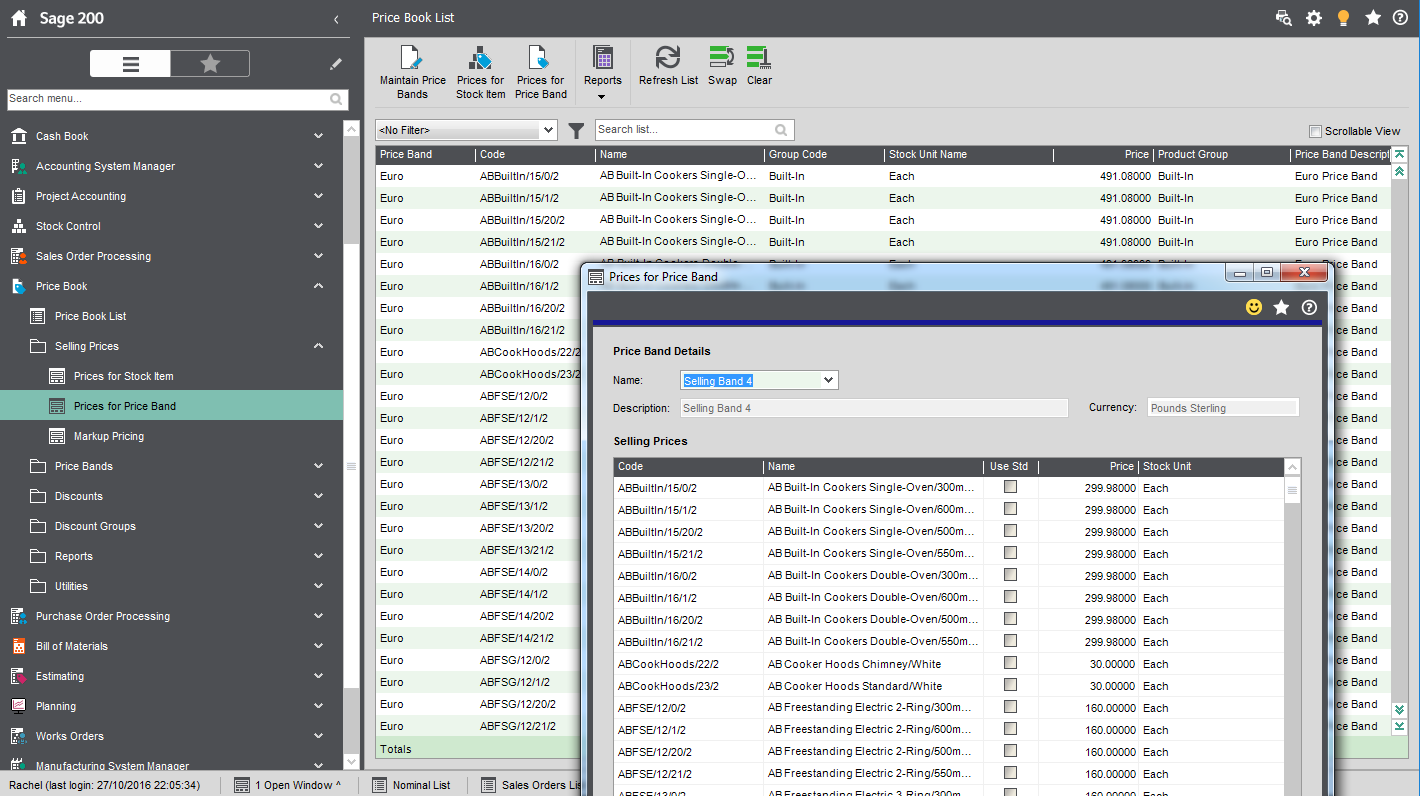The width and height of the screenshot is (1420, 796).
Task: Tick Use Std for ABBuiltIn/15/1/2
Action: [x=1010, y=509]
